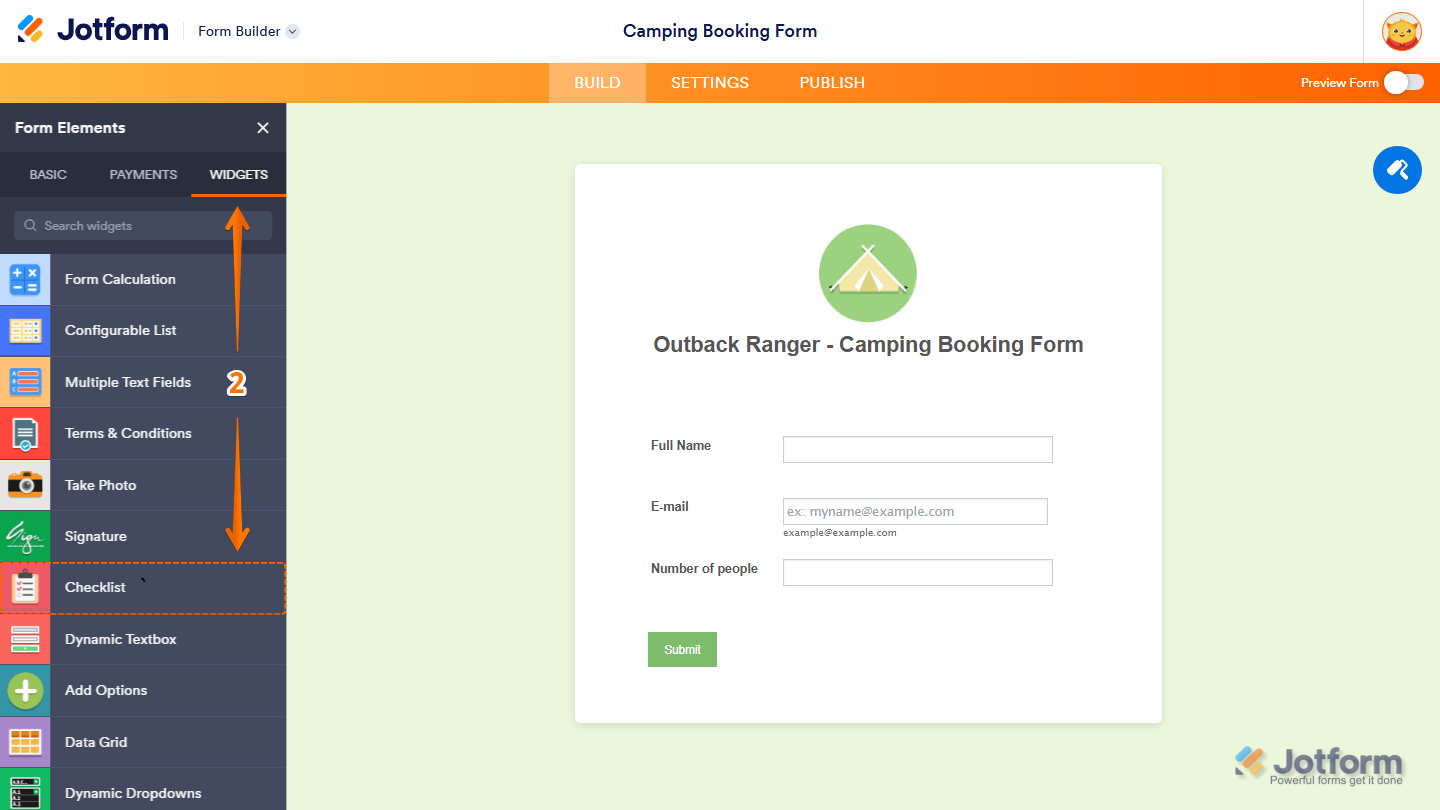Select the Checklist clipboard icon
1440x810 pixels.
click(x=25, y=587)
